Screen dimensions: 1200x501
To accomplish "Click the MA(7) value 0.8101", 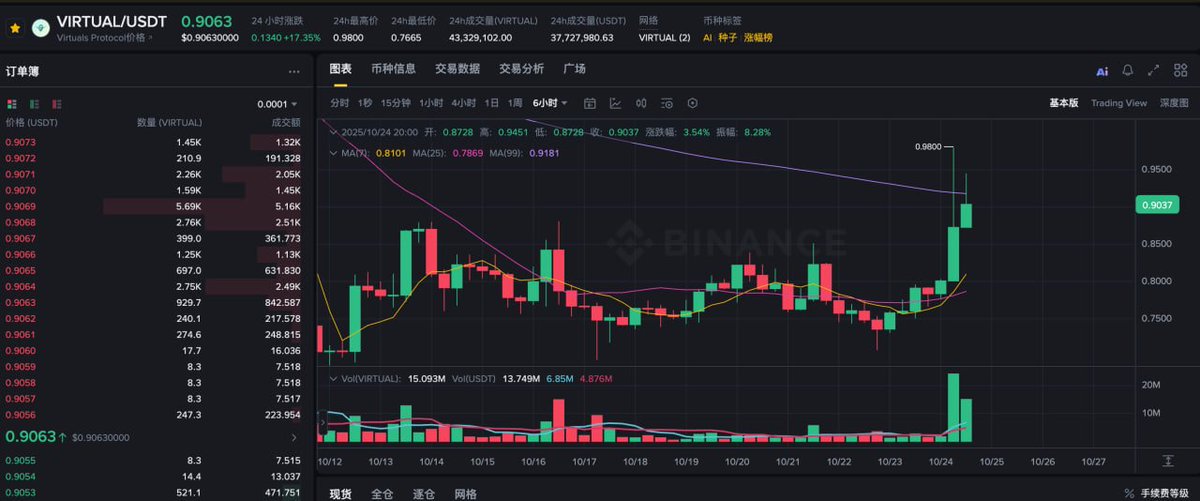I will 391,153.
